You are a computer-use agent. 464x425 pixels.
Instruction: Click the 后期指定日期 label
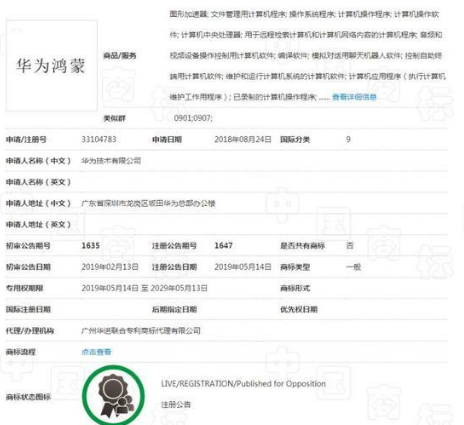tap(174, 310)
